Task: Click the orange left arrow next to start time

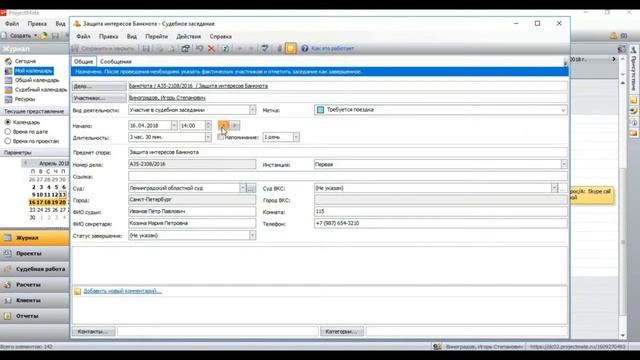Action: pos(223,125)
